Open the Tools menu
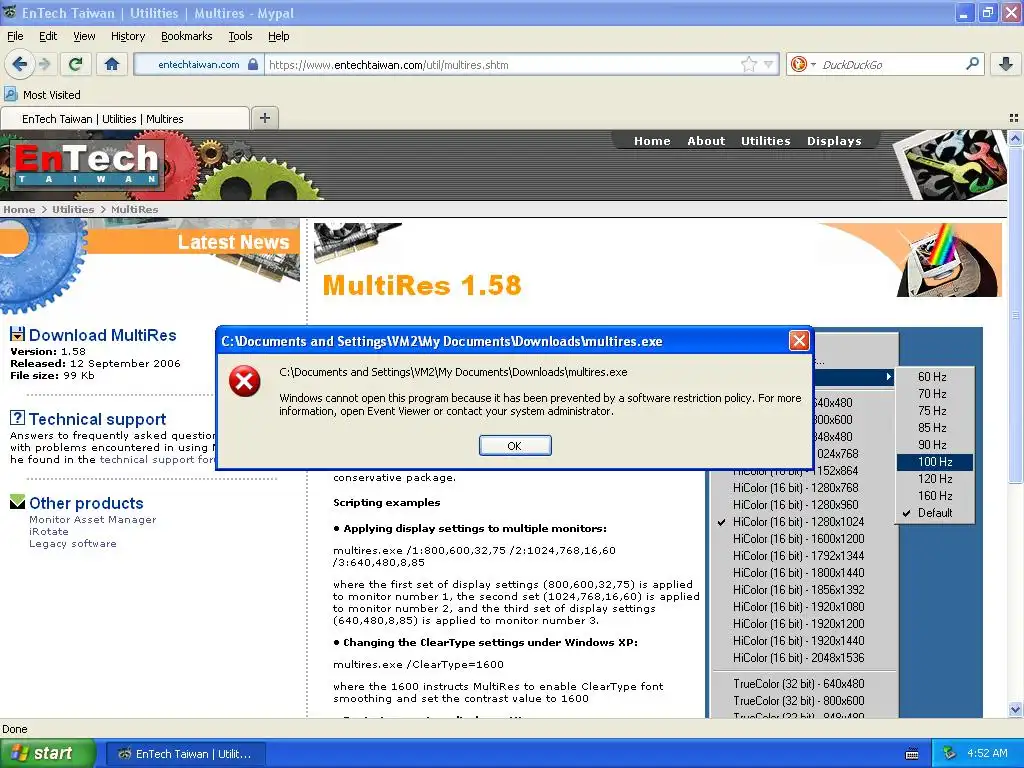The width and height of the screenshot is (1024, 768). pyautogui.click(x=240, y=37)
